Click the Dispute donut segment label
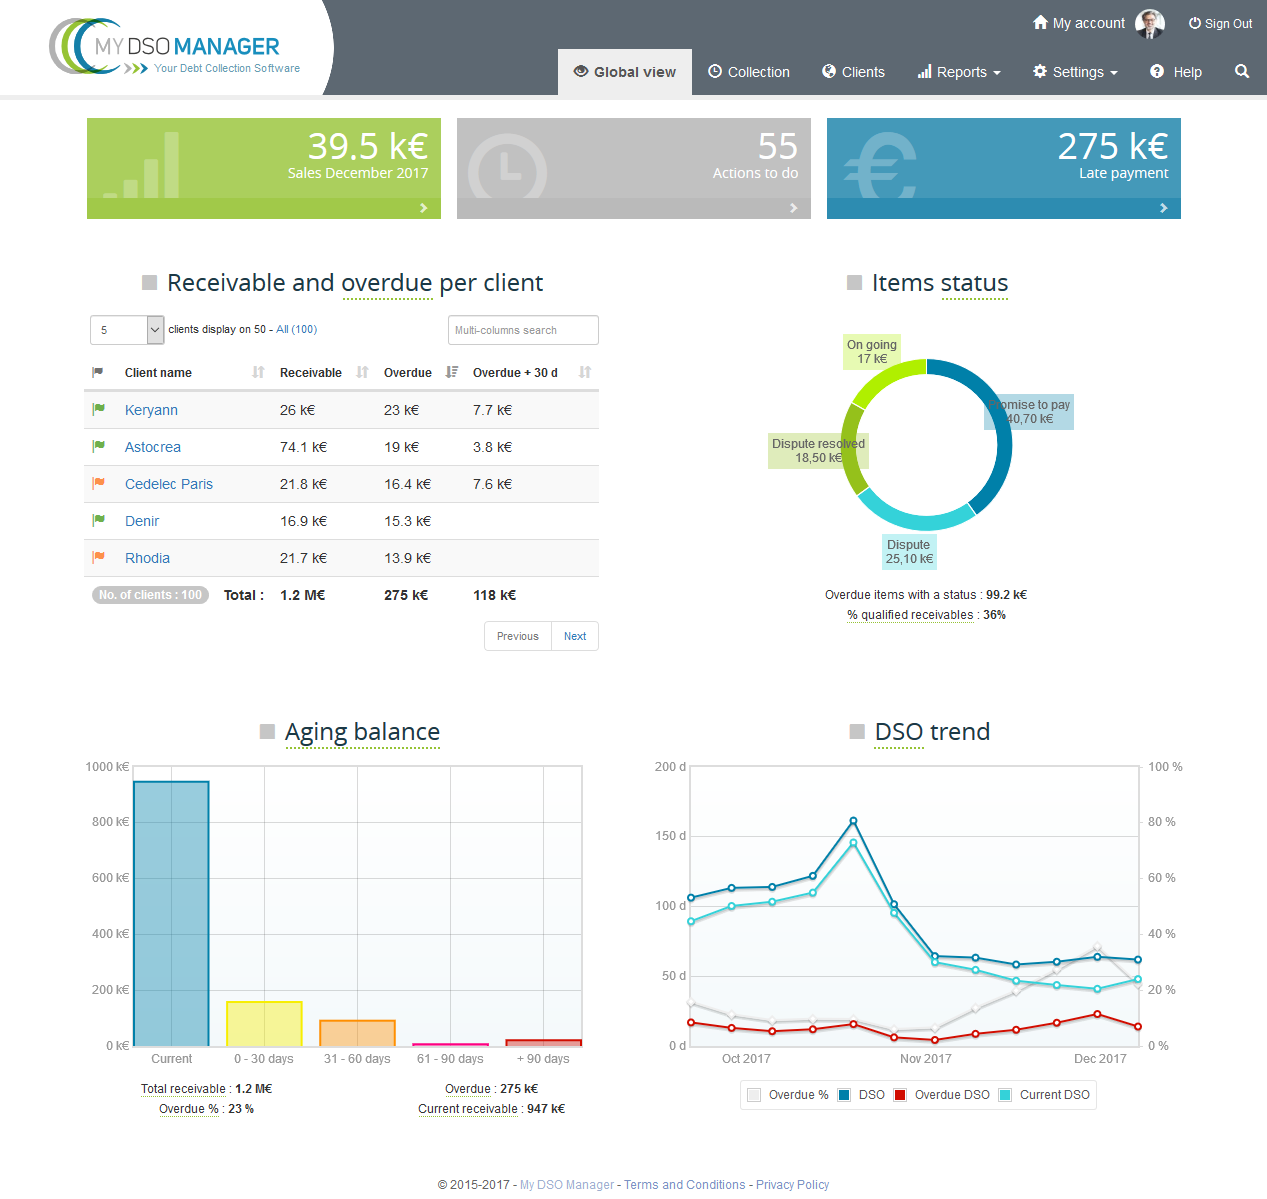Screen dimensions: 1267x1199 click(909, 552)
